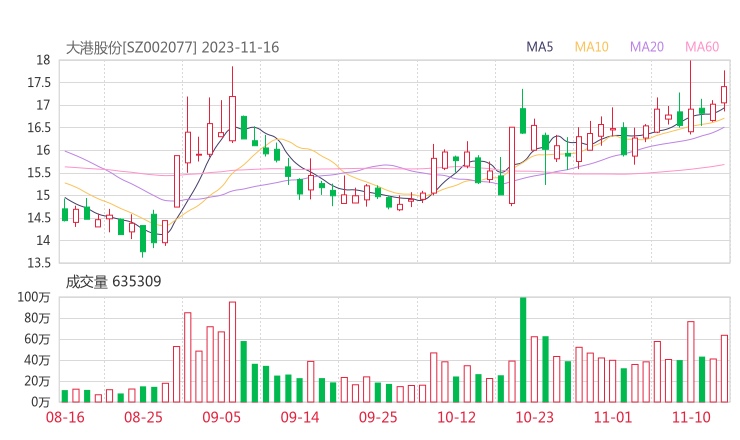Click the 18 price axis label

[x=43, y=60]
